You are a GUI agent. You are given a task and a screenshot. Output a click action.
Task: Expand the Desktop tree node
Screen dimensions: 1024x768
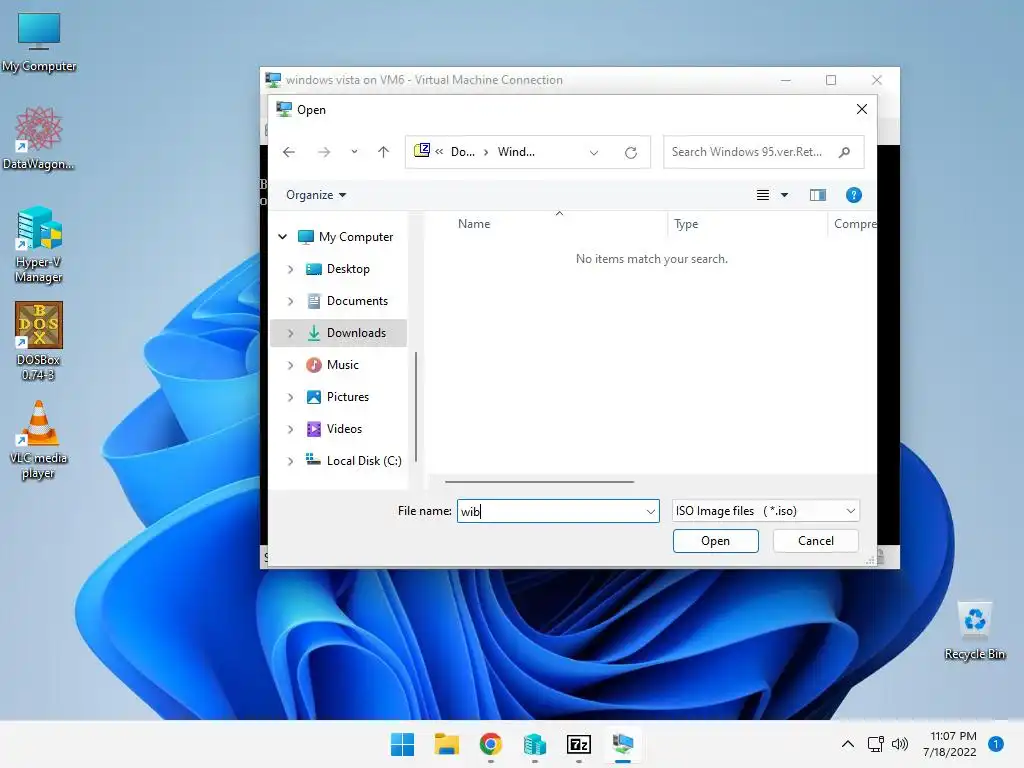point(291,269)
